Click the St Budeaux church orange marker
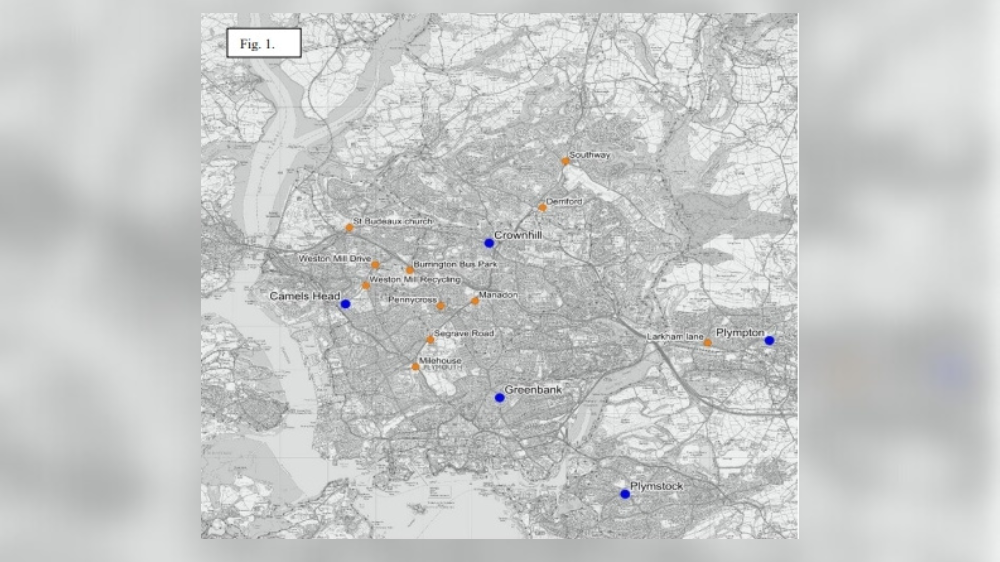This screenshot has height=562, width=1000. pyautogui.click(x=349, y=228)
